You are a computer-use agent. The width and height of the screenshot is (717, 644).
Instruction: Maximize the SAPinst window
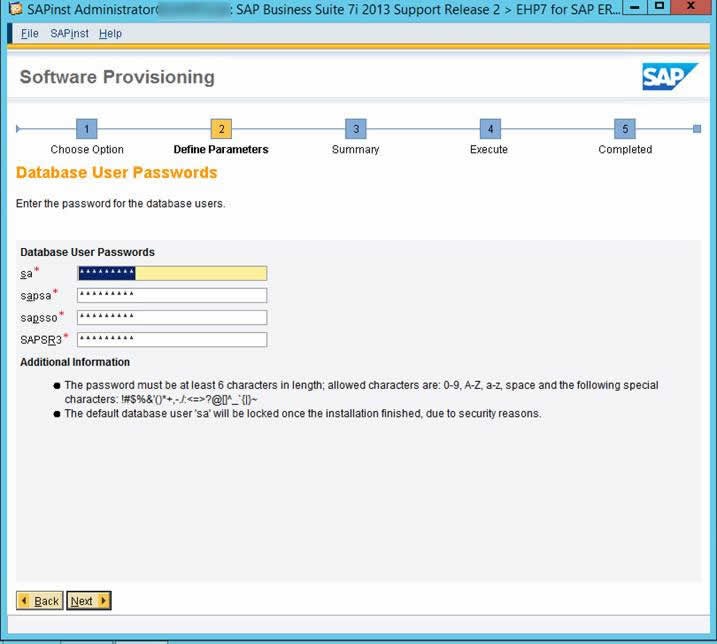pos(659,7)
